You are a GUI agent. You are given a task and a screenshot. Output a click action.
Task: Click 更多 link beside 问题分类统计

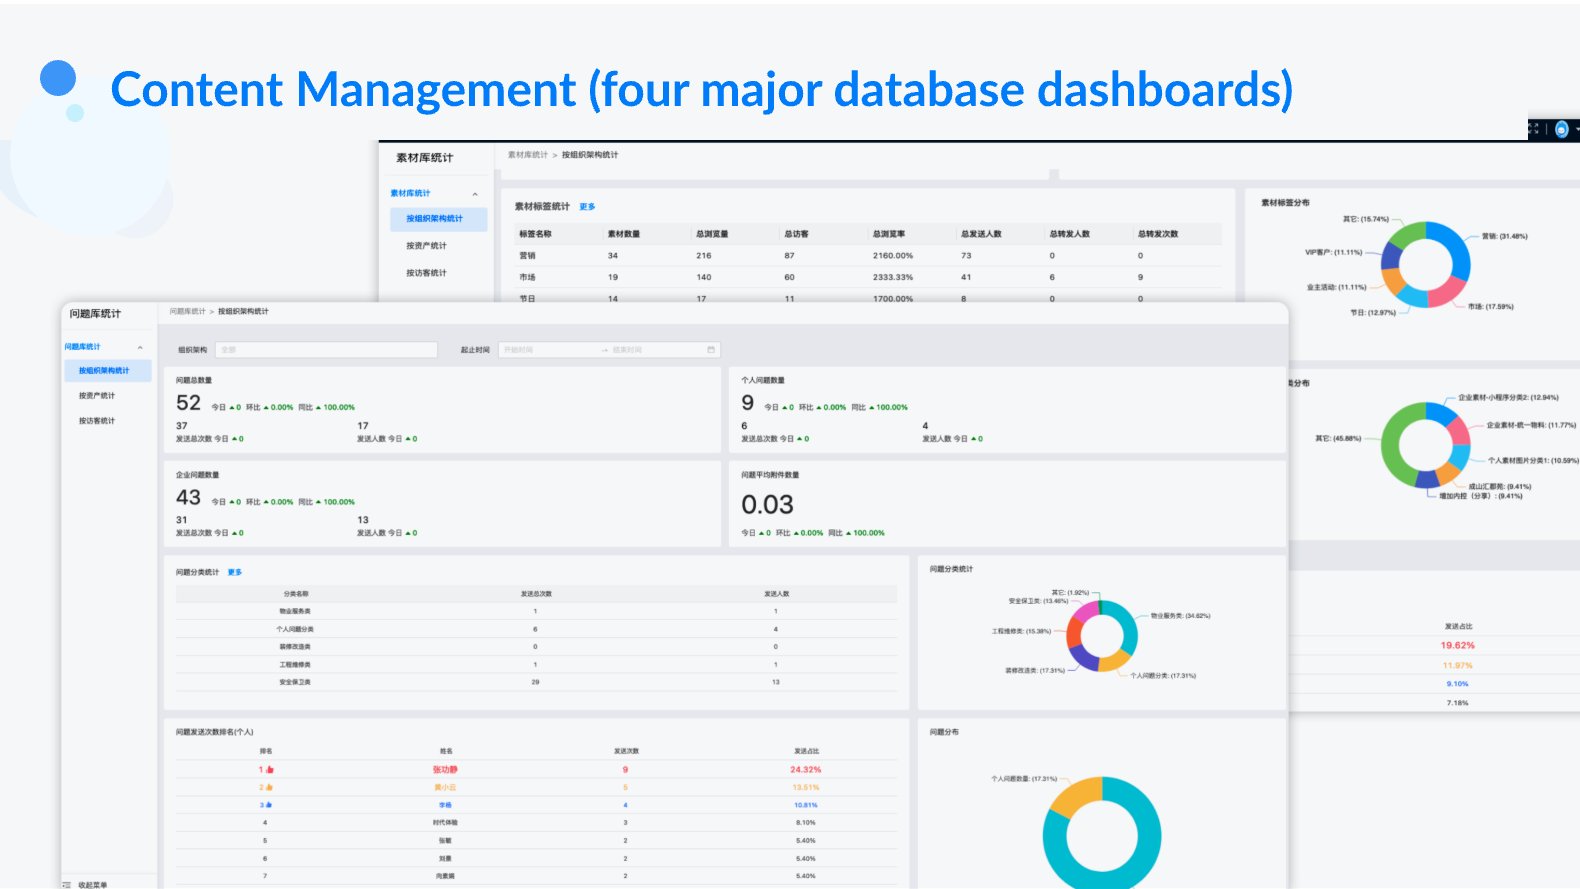[235, 572]
